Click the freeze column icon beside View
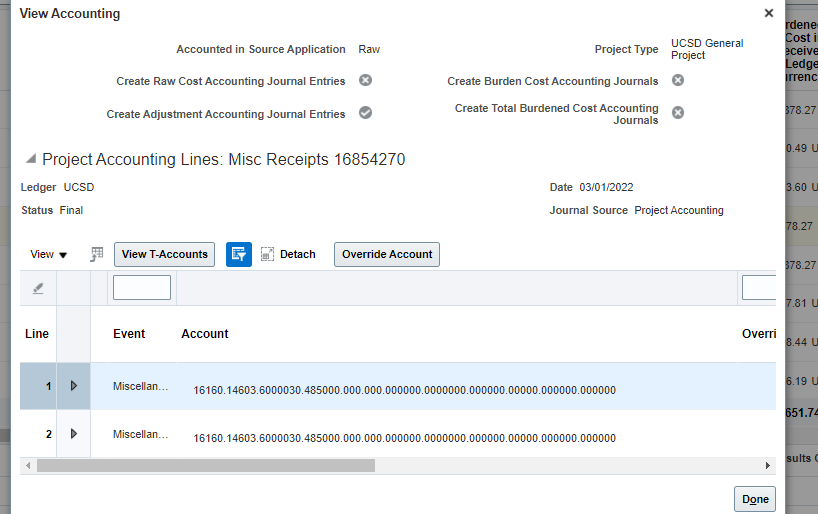Screen dimensions: 818x514 [97, 254]
